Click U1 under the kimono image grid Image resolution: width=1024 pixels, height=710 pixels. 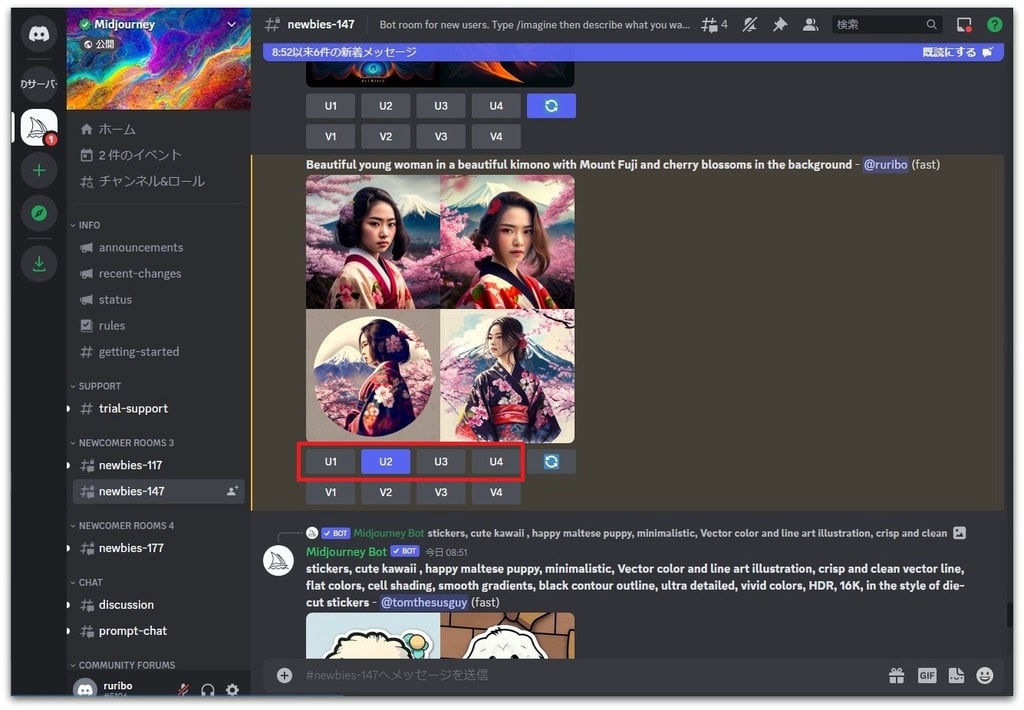pos(330,462)
